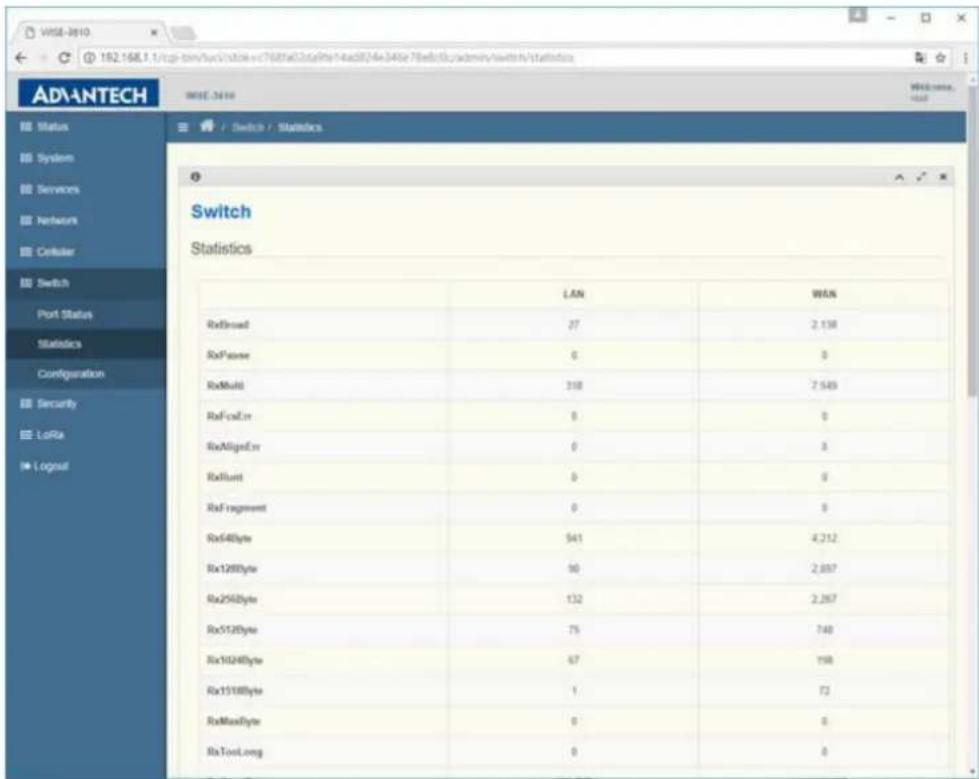Click the welcome user text top right
Viewport: 979px width, 779px height.
click(x=932, y=92)
